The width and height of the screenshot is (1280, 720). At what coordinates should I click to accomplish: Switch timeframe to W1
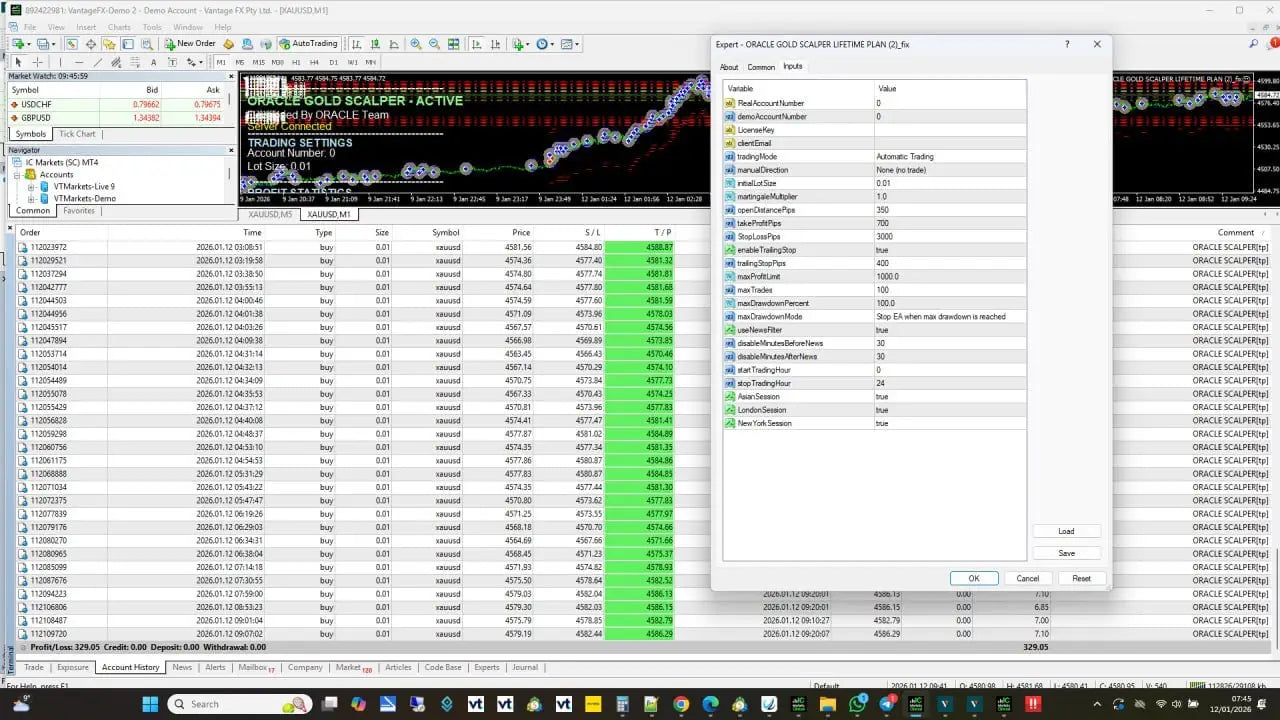pos(352,62)
